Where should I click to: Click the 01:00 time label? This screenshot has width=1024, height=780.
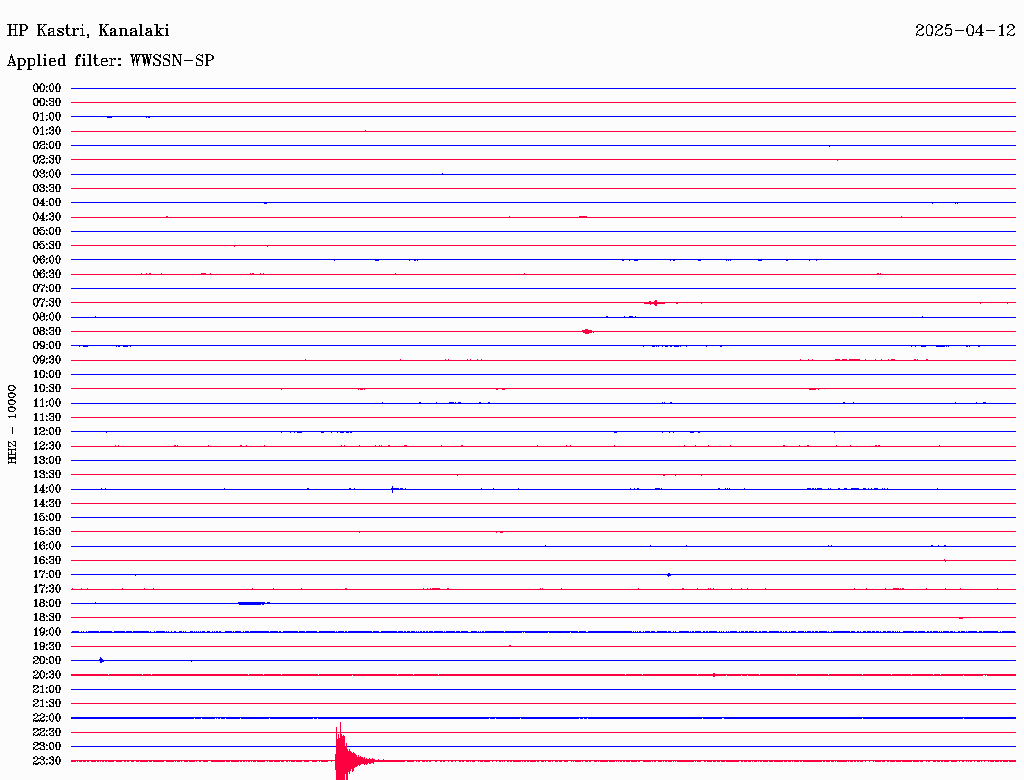click(47, 117)
